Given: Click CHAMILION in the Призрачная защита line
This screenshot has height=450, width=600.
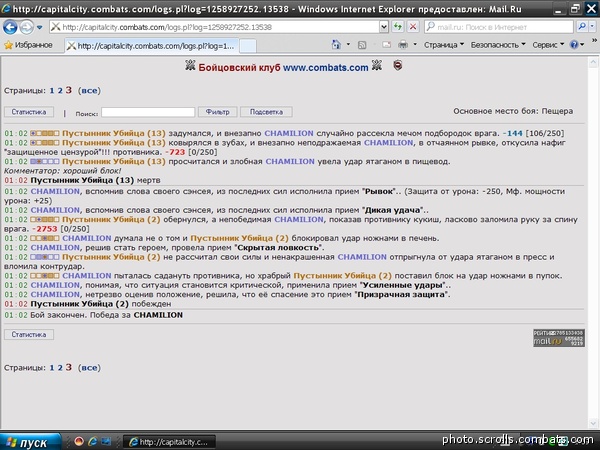Looking at the screenshot, I should [x=55, y=295].
